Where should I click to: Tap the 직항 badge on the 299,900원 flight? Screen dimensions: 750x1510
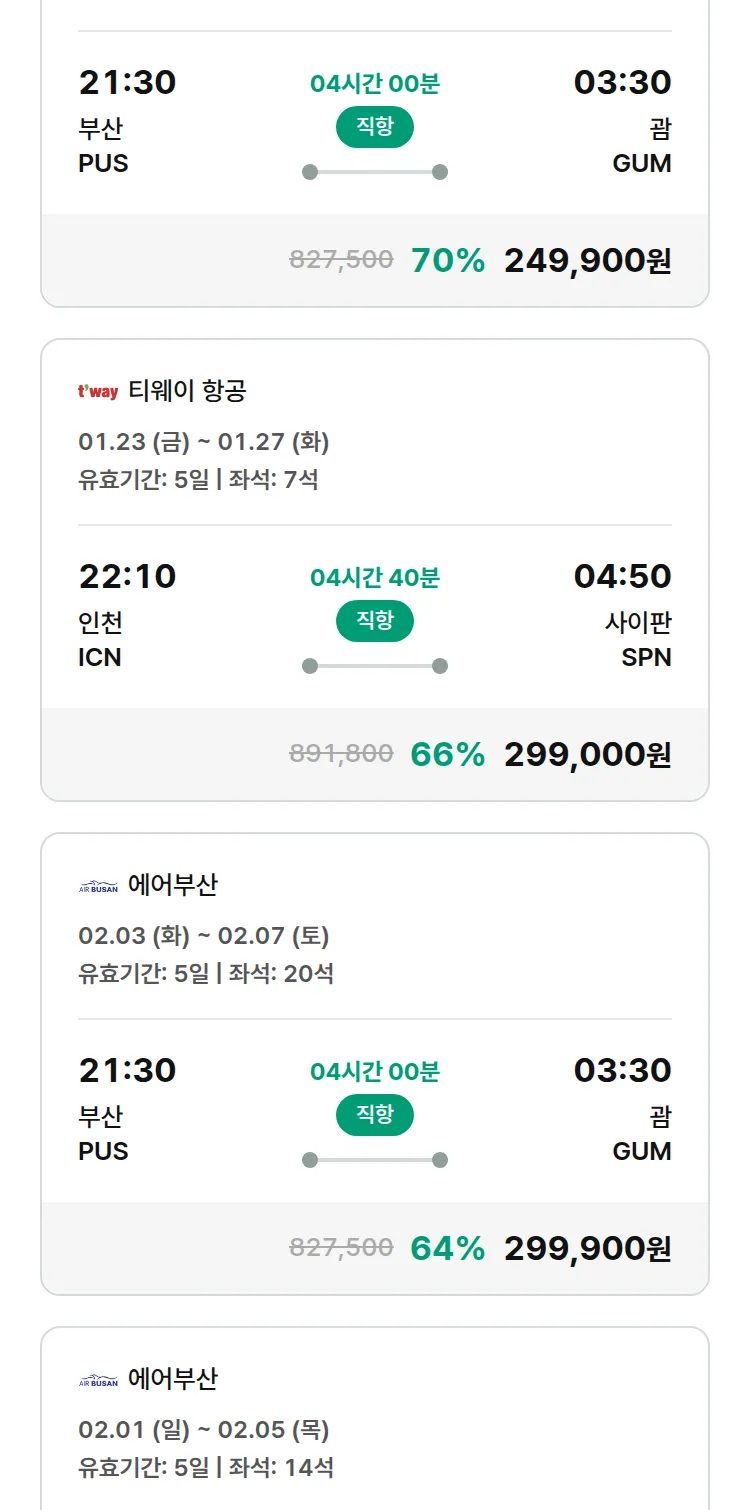[x=374, y=1115]
